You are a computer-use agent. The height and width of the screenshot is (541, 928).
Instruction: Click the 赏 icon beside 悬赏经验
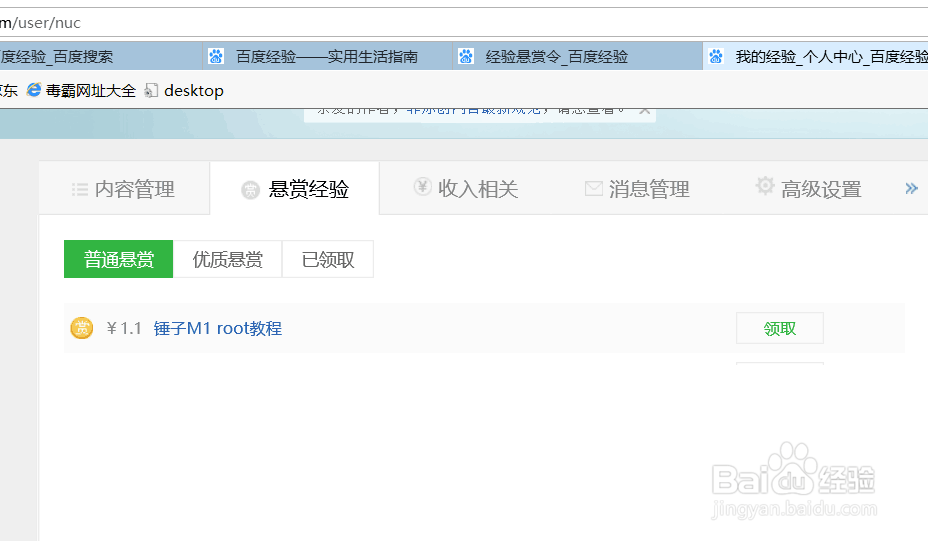(250, 190)
